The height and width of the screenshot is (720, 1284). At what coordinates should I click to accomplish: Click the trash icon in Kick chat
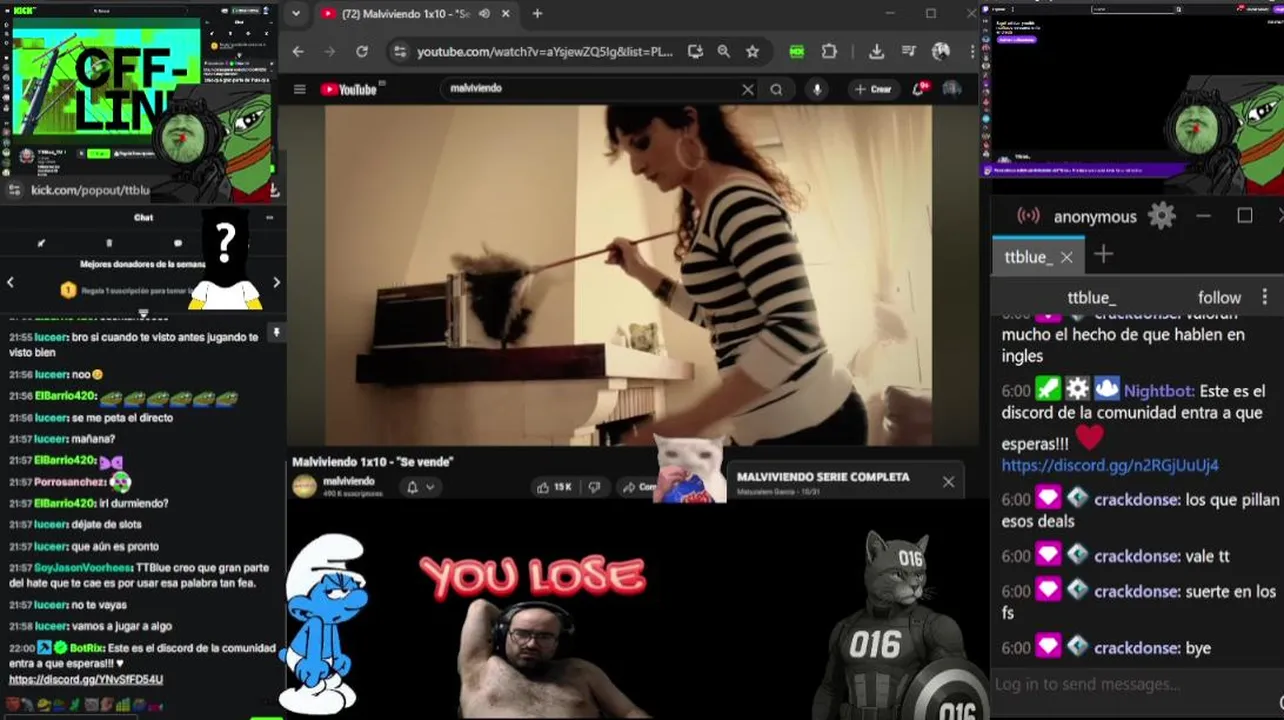point(109,243)
